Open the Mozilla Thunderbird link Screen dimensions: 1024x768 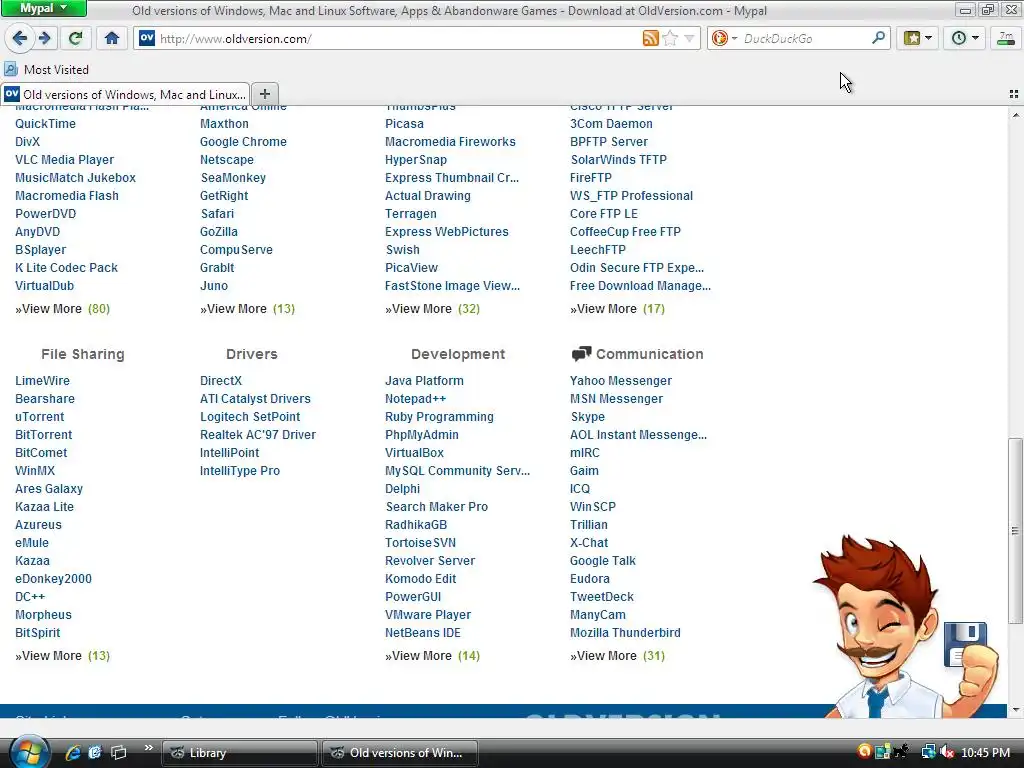click(625, 633)
